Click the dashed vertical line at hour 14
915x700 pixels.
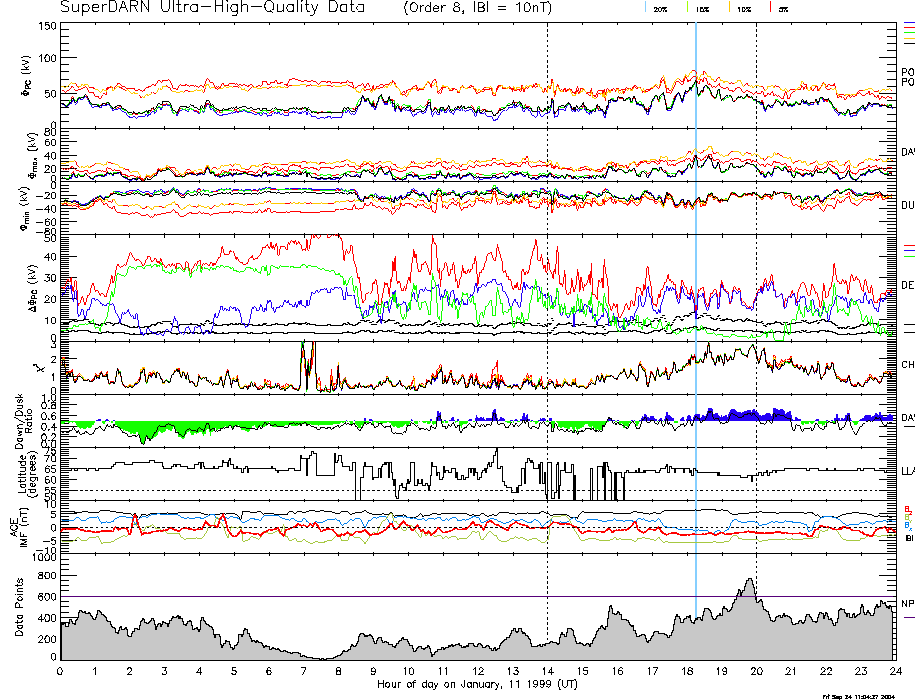[x=547, y=300]
